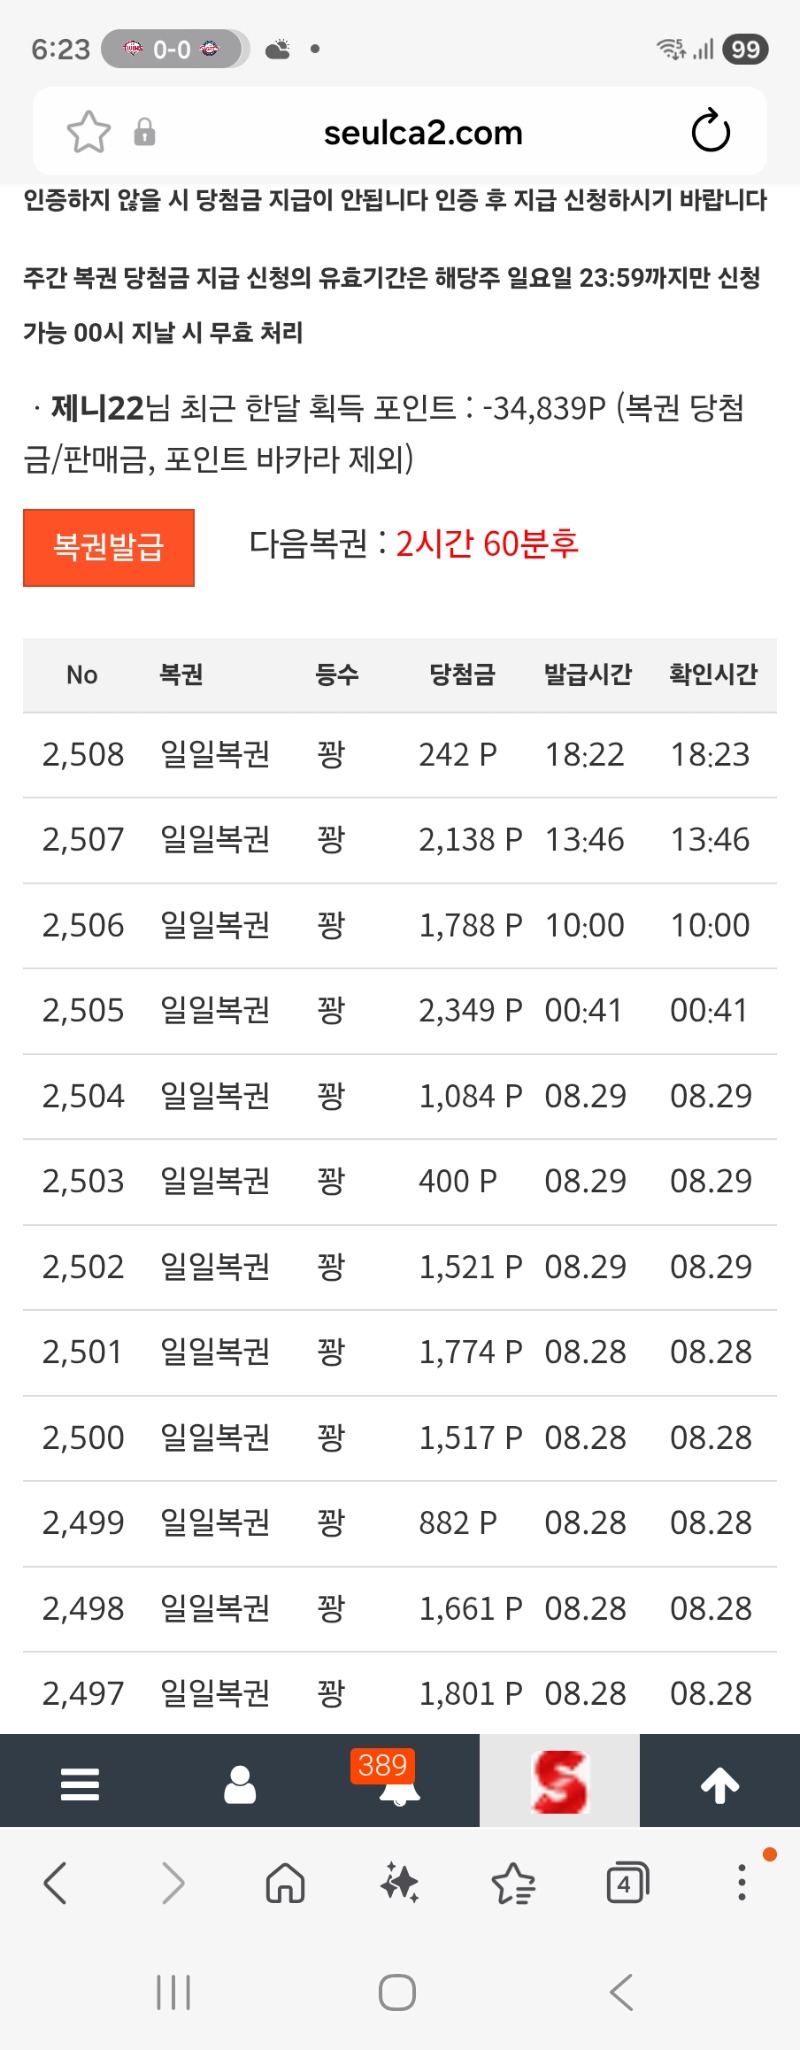Tap the site security lock icon
This screenshot has width=800, height=2050.
[x=145, y=132]
